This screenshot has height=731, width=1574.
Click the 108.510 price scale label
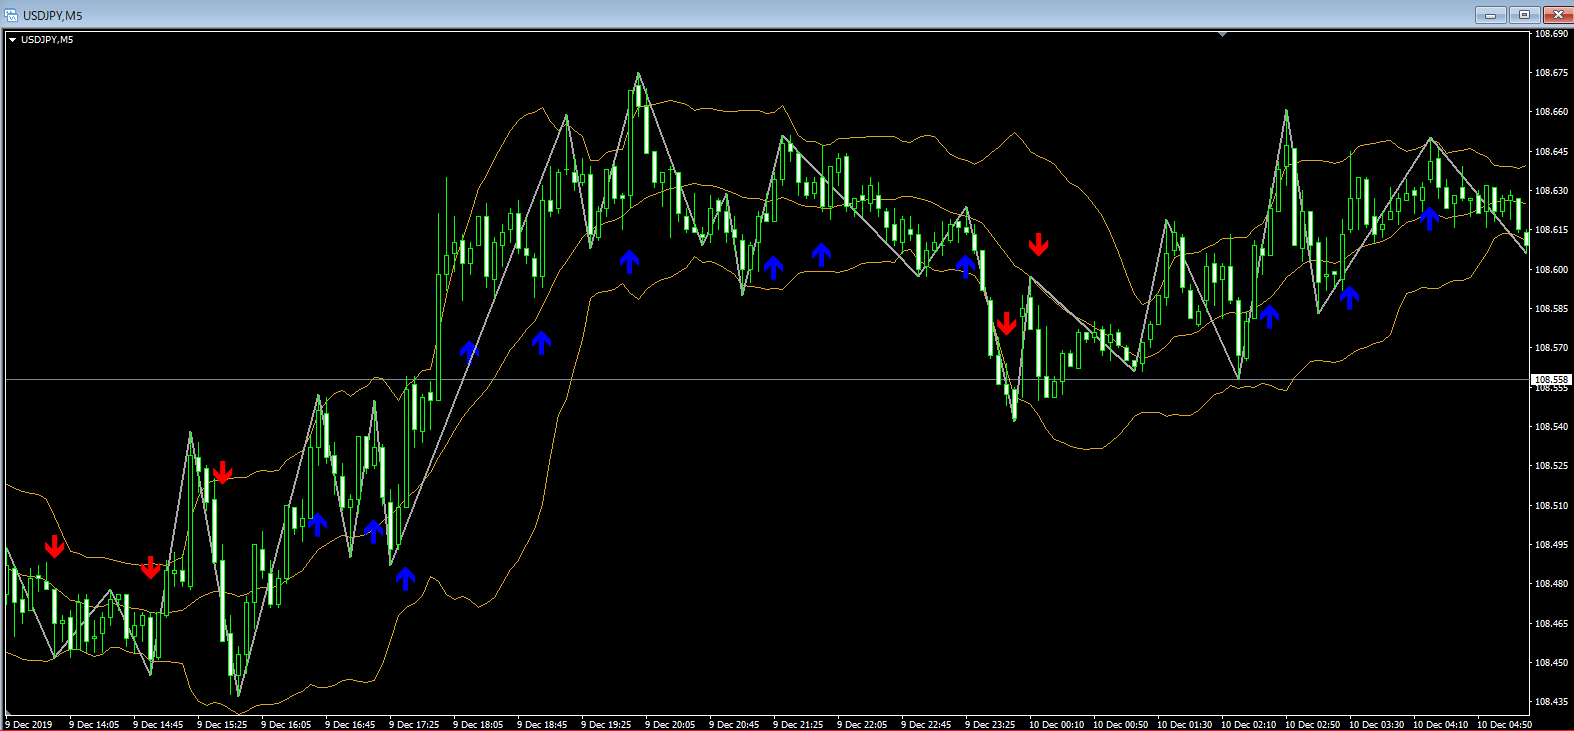point(1551,506)
